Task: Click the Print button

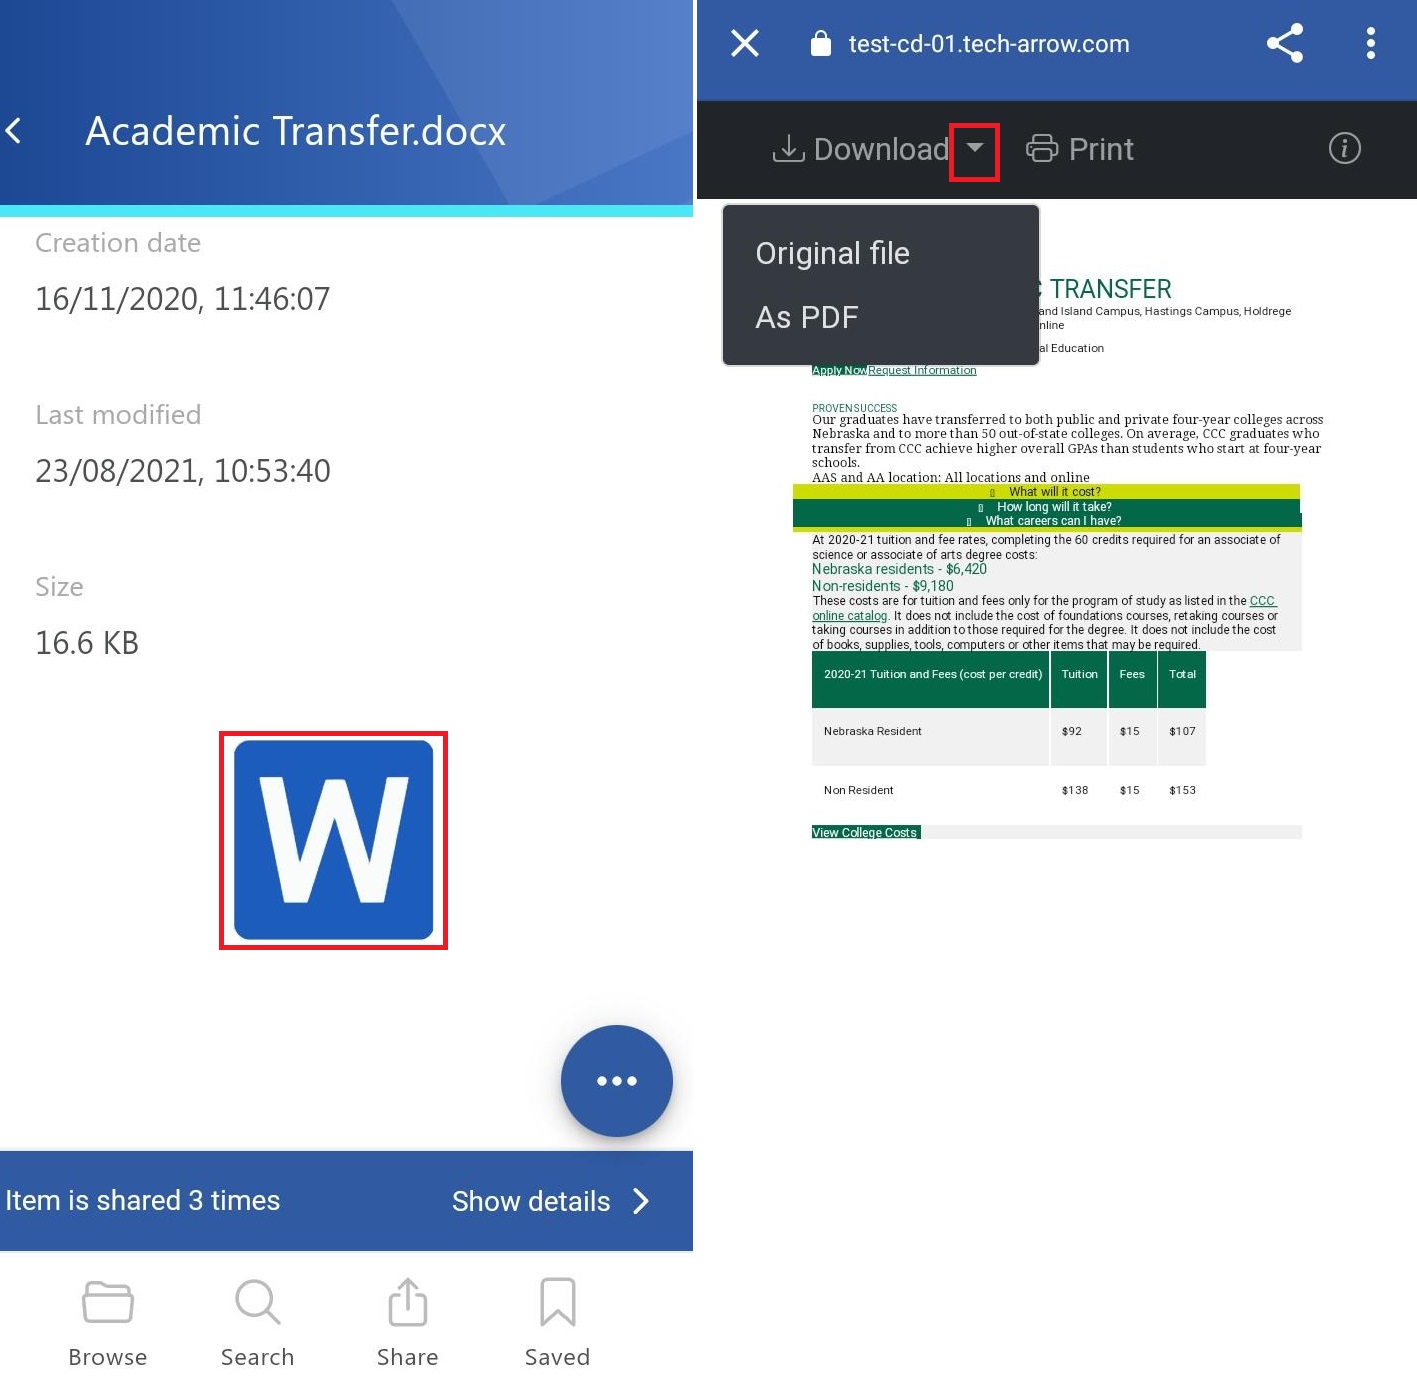Action: pos(1080,149)
